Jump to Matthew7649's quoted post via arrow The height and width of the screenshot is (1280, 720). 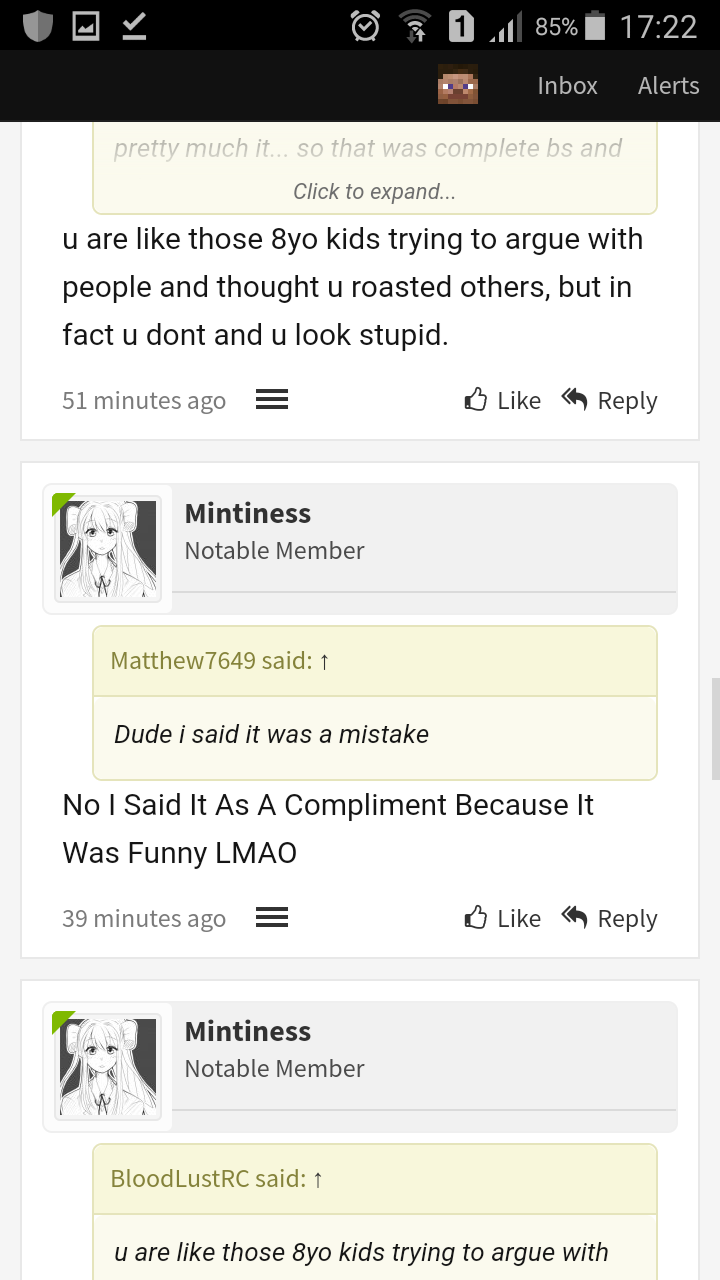pyautogui.click(x=324, y=661)
